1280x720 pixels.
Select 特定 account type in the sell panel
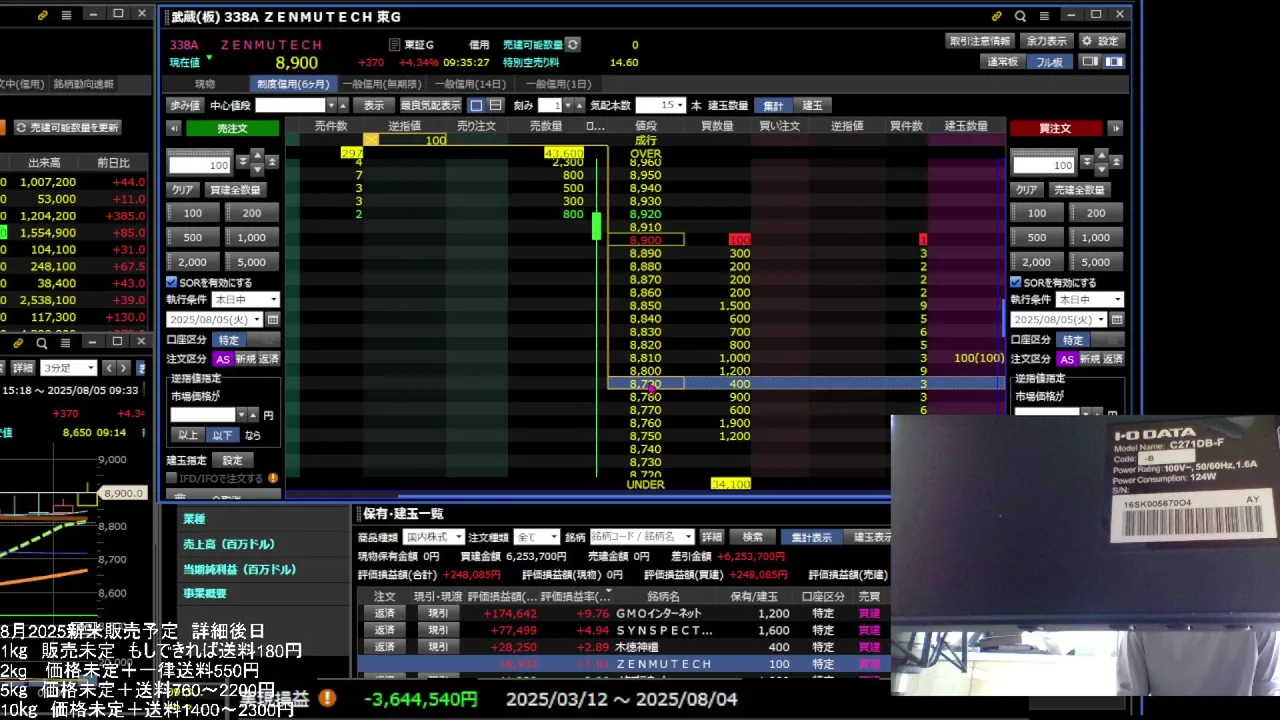(229, 340)
